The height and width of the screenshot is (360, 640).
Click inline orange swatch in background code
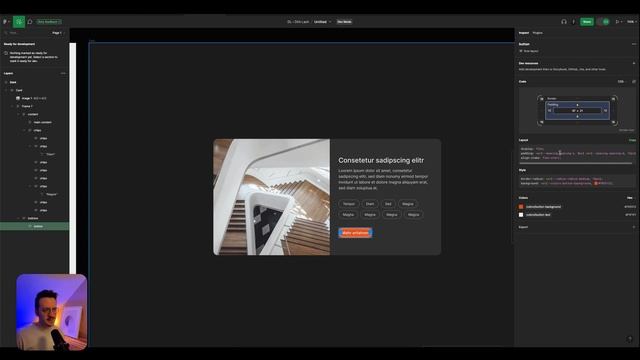coord(596,183)
